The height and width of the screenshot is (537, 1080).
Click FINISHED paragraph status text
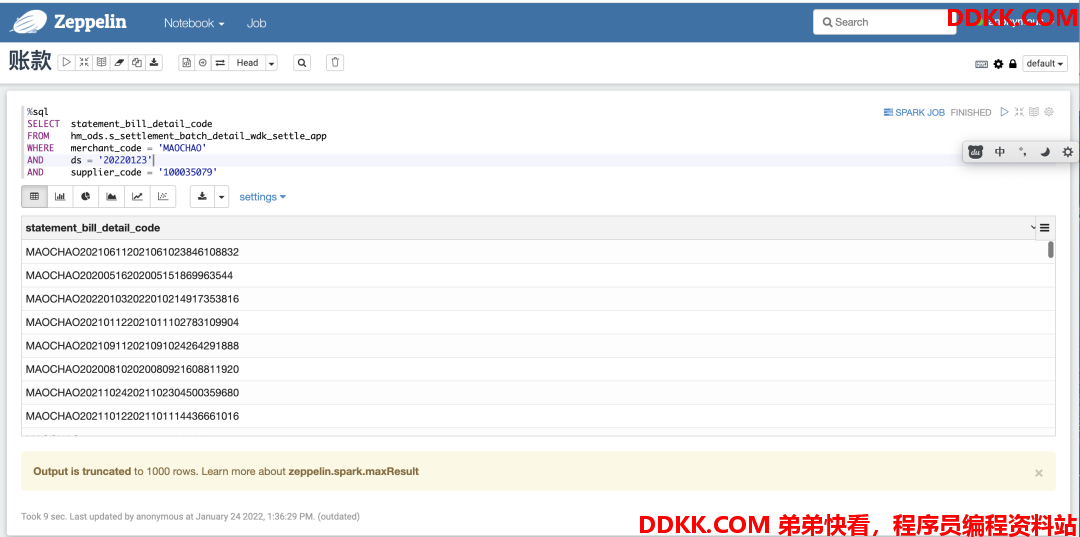[970, 112]
